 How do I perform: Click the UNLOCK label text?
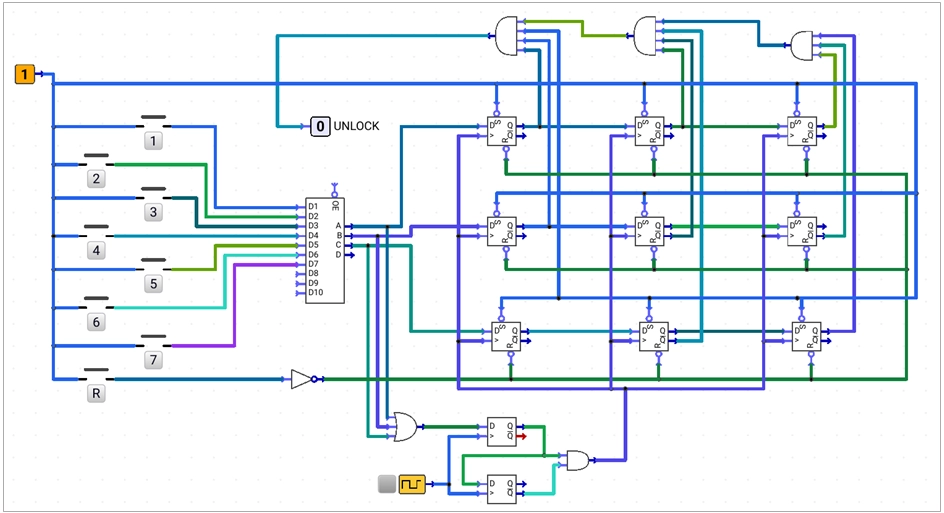click(356, 126)
